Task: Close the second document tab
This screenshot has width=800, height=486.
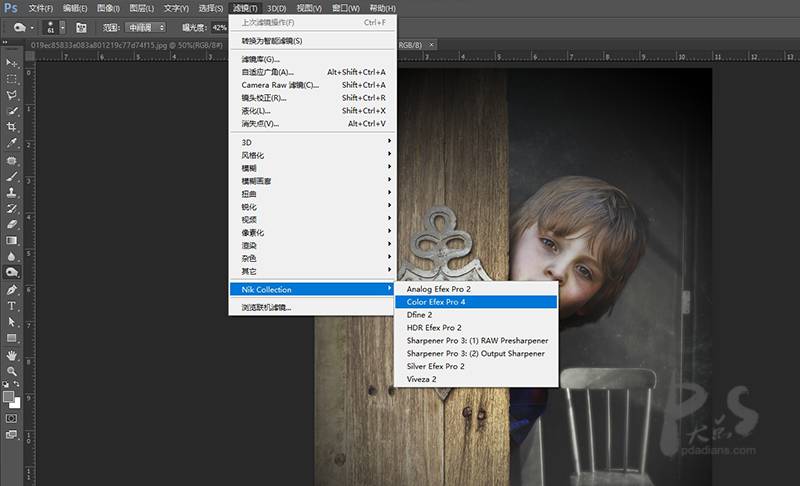Action: [431, 45]
